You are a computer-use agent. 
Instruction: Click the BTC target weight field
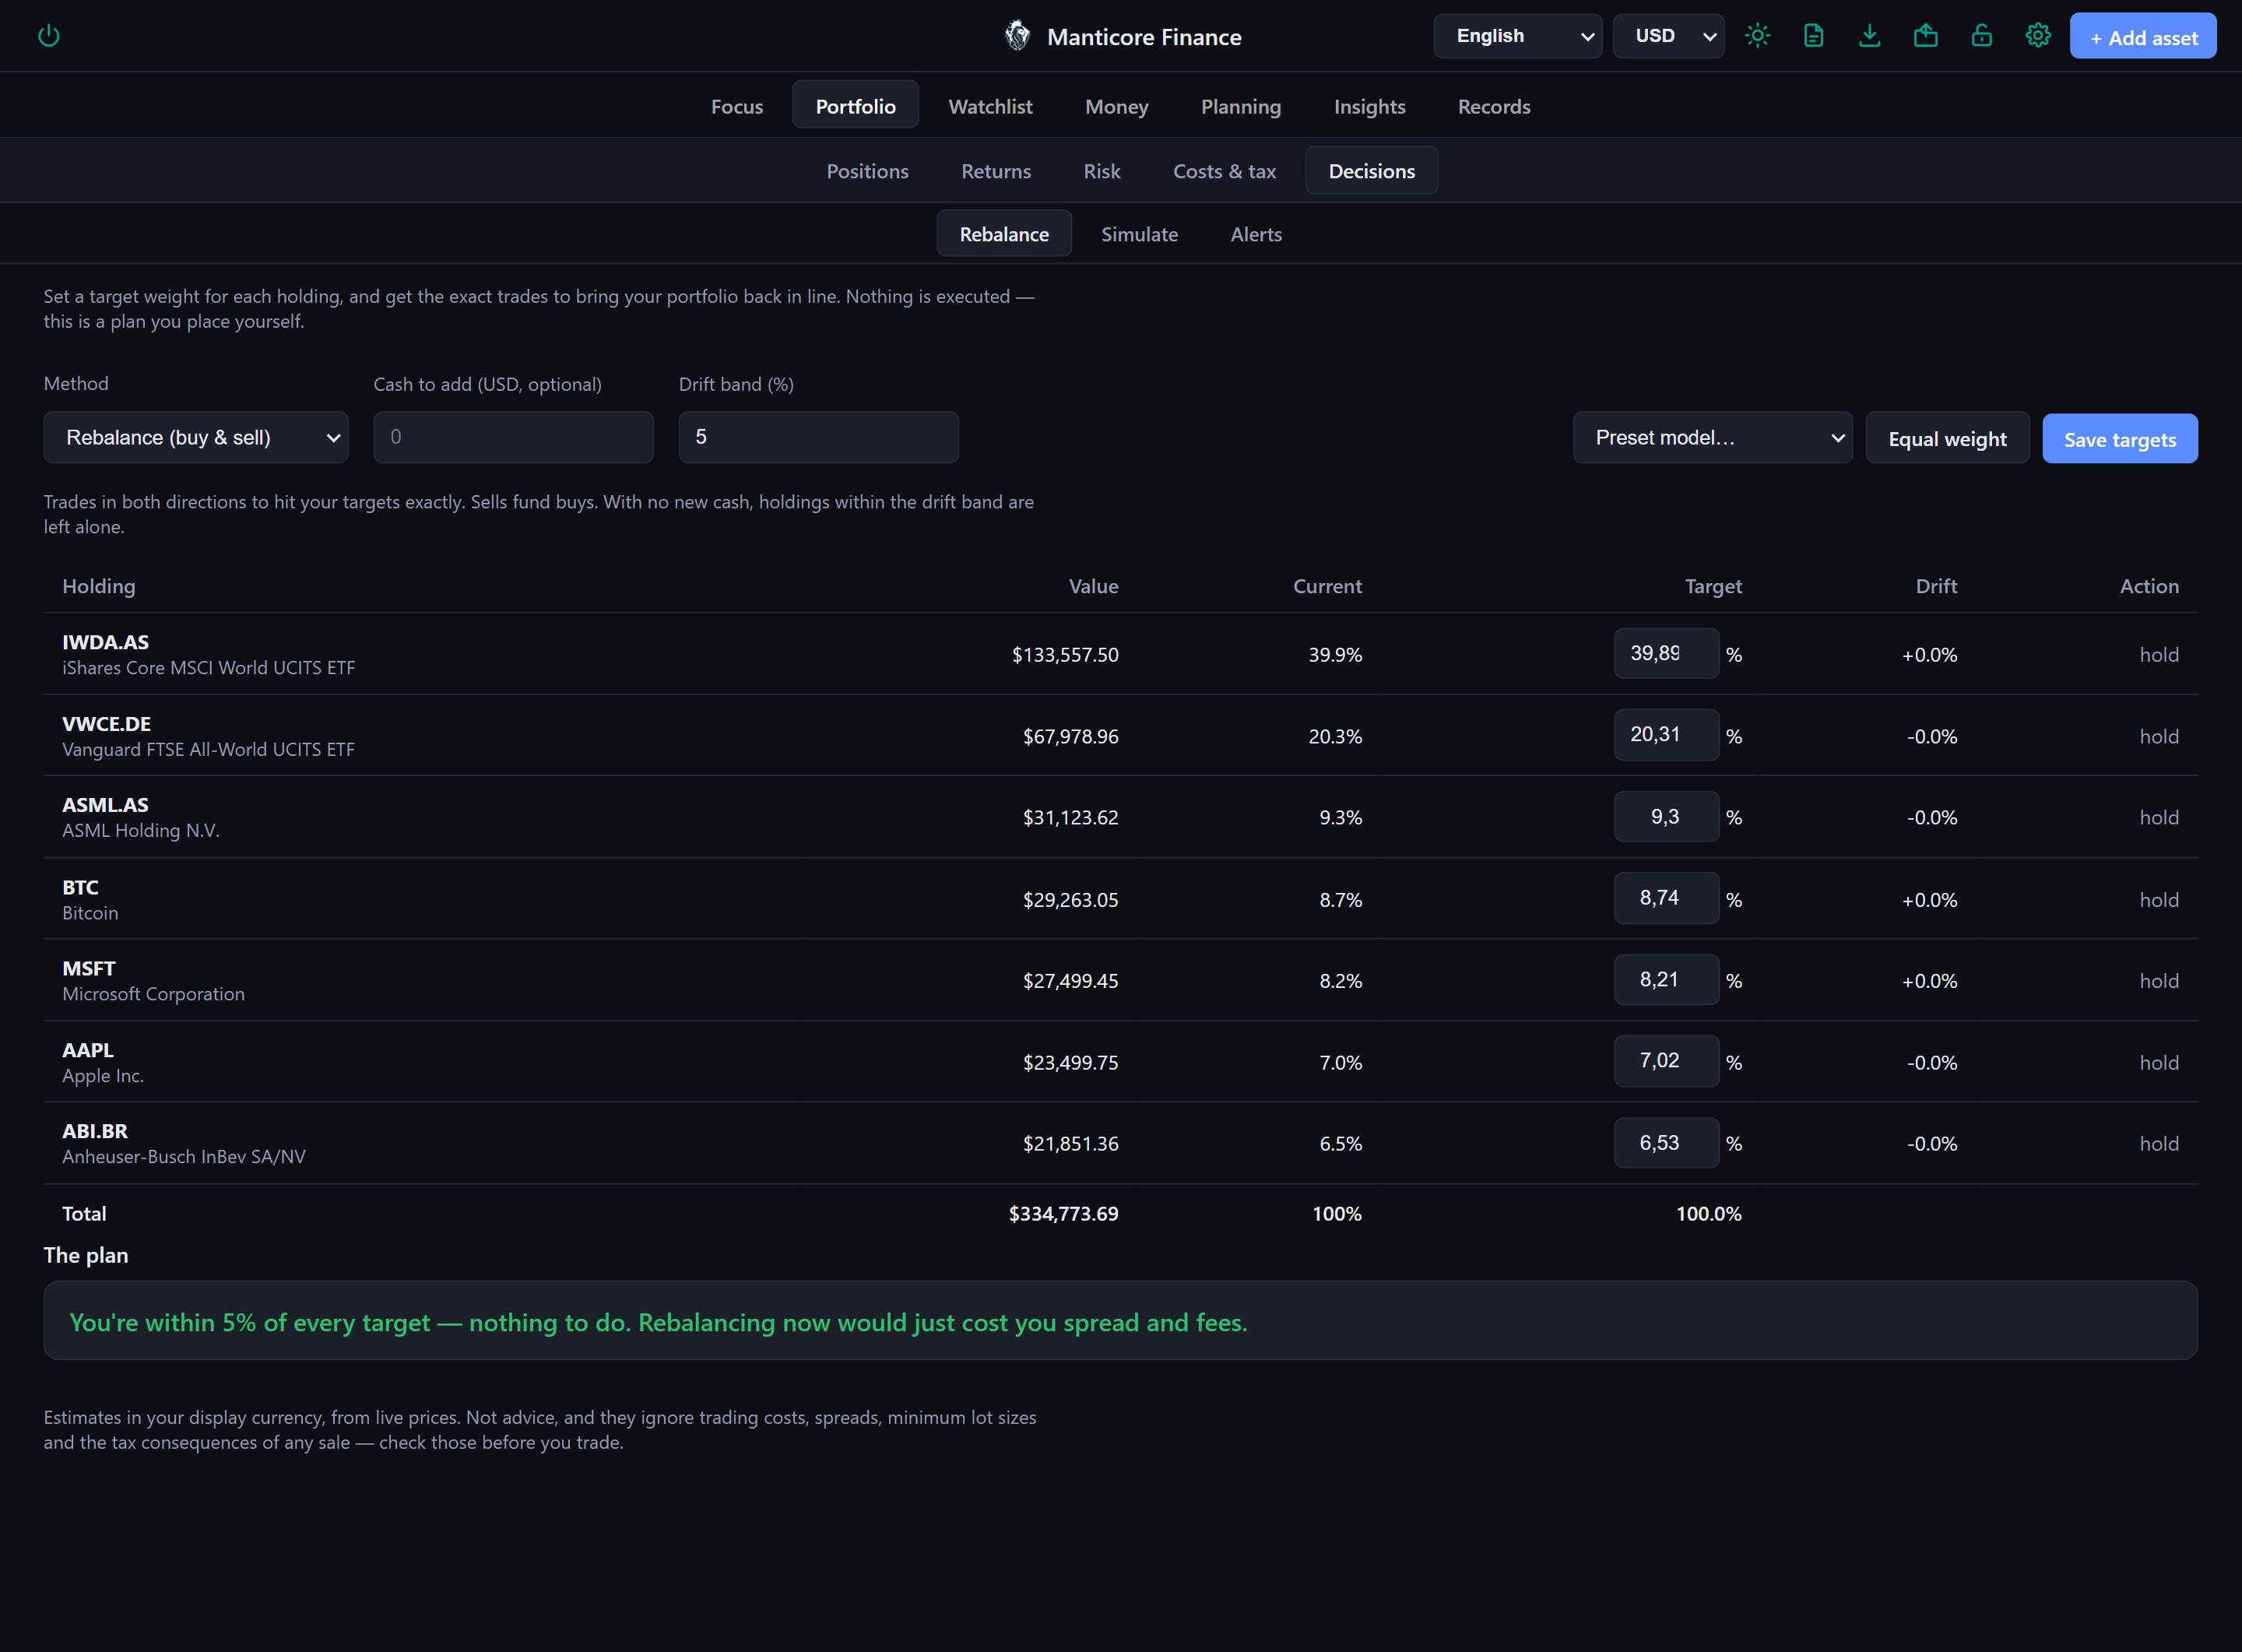[1665, 898]
